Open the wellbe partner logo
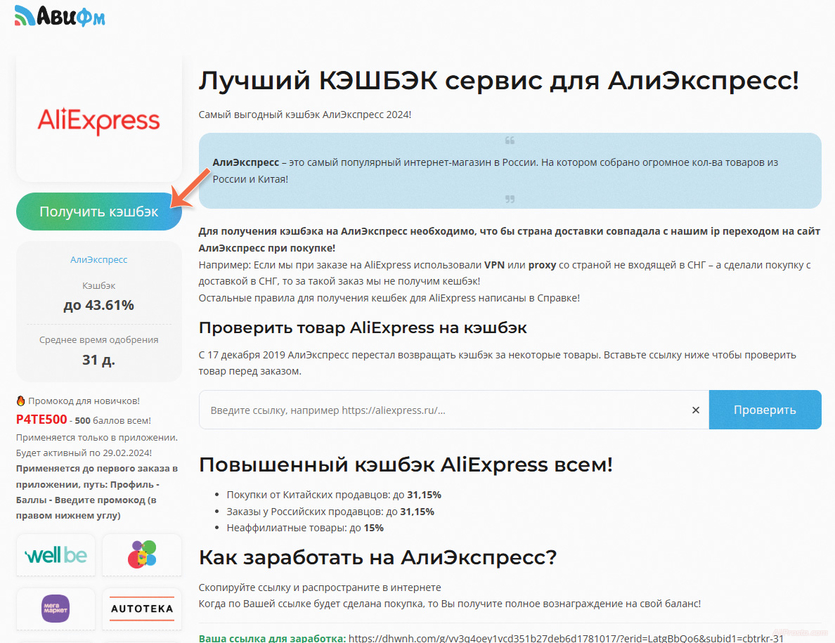Screen dimensions: 835x643 [55, 555]
